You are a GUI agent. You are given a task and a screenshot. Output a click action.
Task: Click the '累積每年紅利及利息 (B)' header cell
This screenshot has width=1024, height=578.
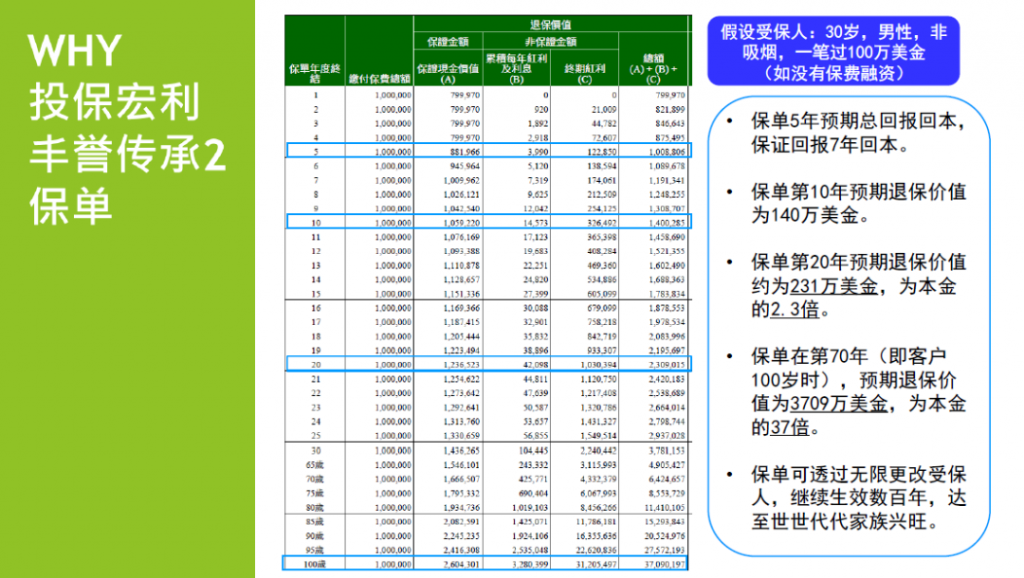517,68
